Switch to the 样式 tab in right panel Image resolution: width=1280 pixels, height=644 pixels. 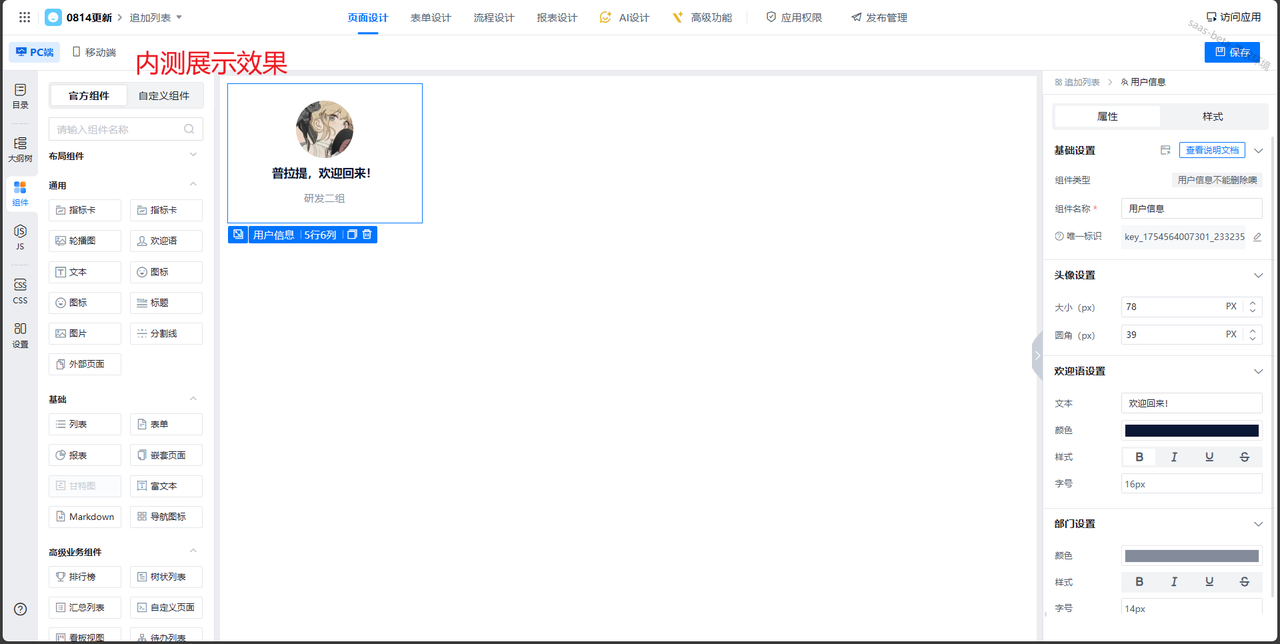(x=1212, y=116)
